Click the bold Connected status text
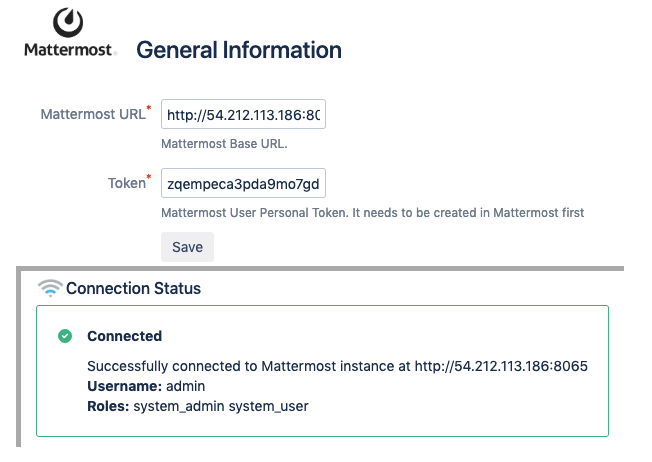652x462 pixels. click(124, 336)
